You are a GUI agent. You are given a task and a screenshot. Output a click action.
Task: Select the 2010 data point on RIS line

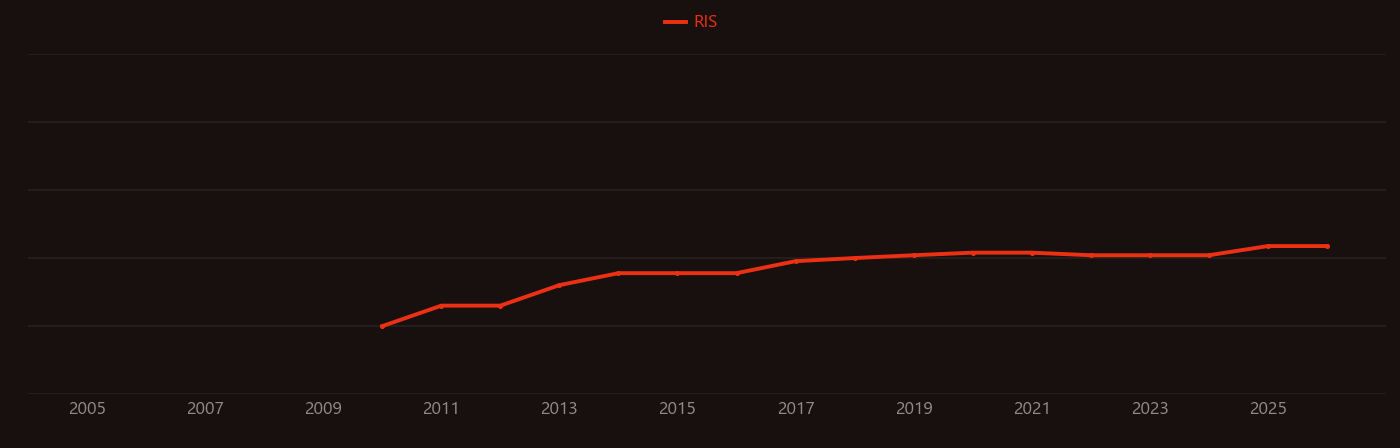(x=382, y=326)
